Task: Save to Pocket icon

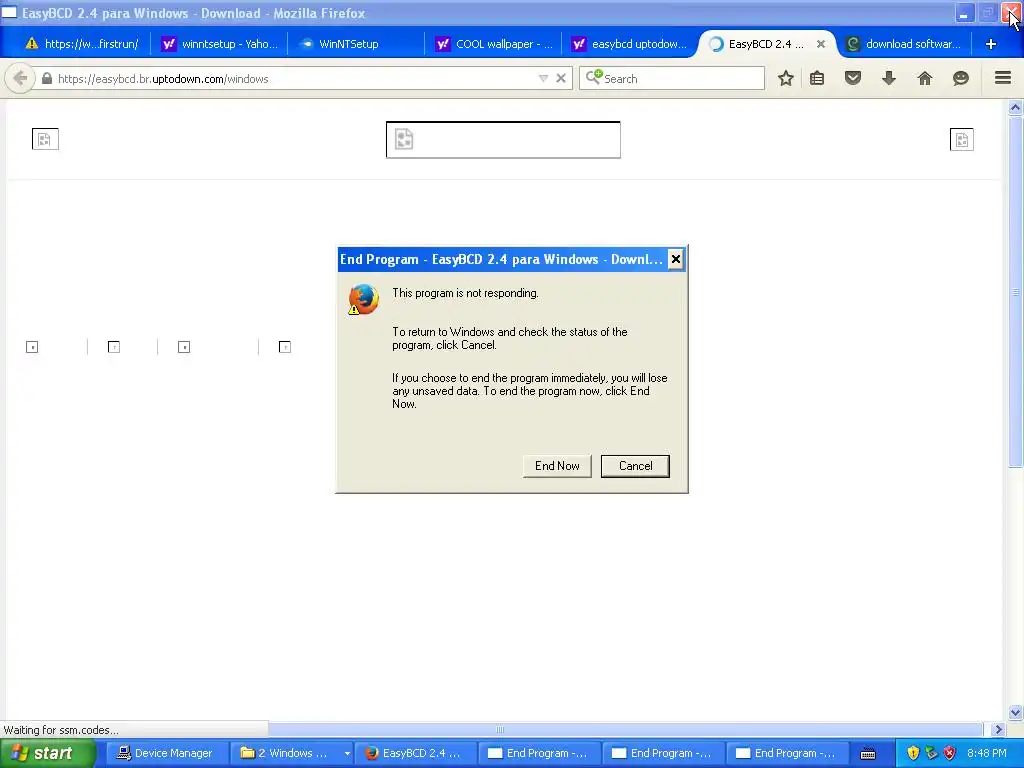Action: tap(853, 78)
